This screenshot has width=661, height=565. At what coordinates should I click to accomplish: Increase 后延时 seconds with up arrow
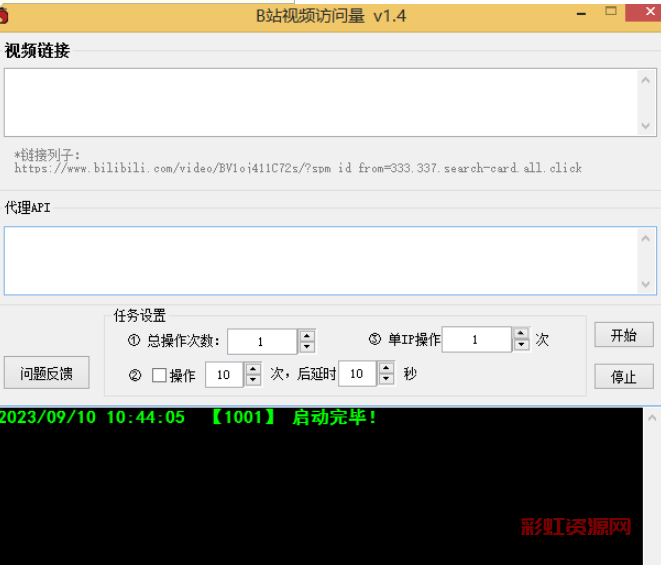pos(386,369)
